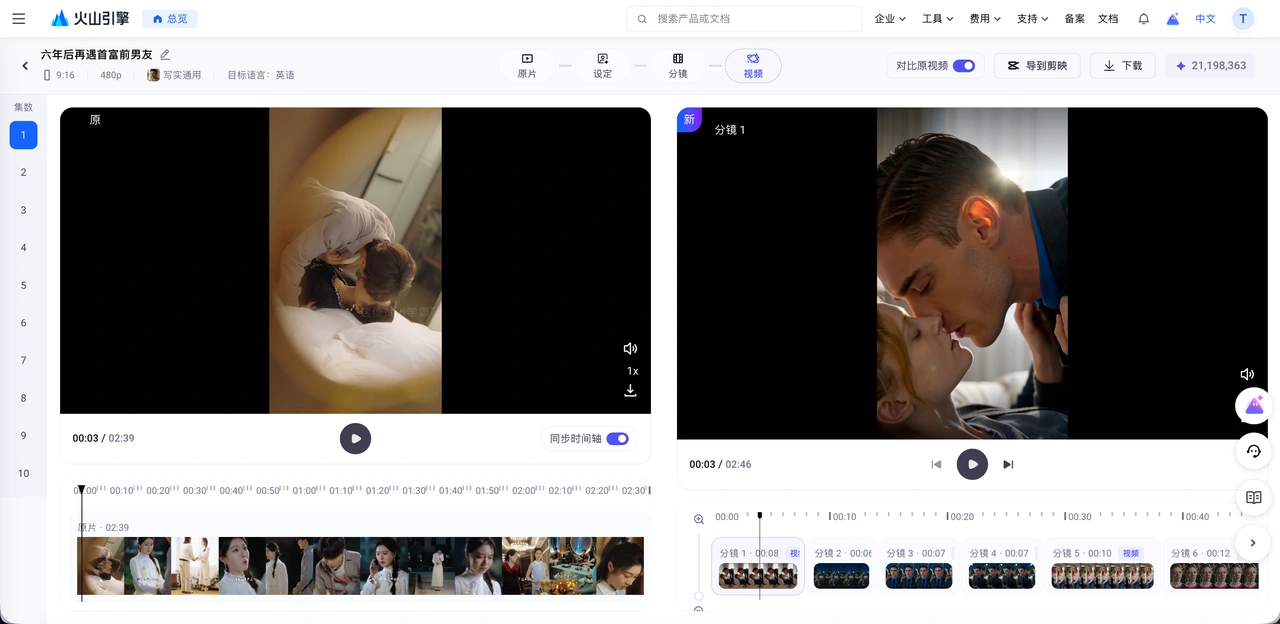Open the floating purple AI assistant button
Screen dimensions: 1280x624
tap(1254, 406)
